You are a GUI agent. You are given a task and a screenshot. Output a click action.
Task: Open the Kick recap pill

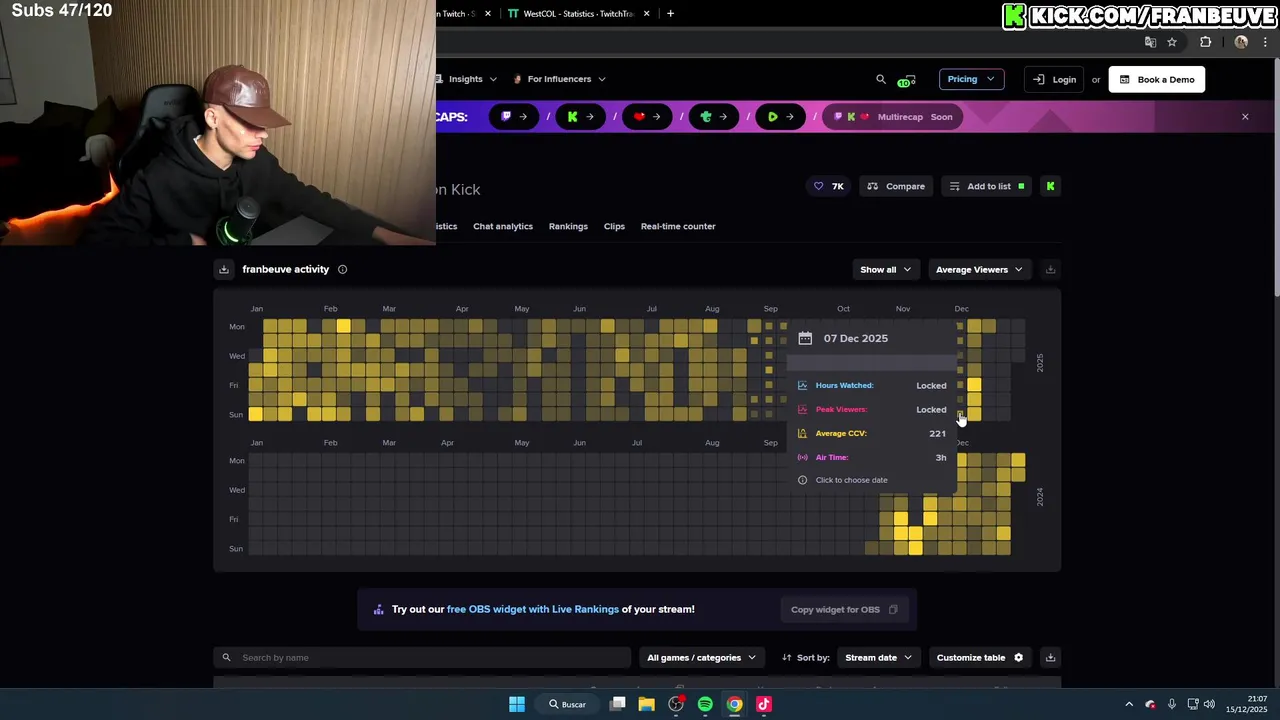click(x=581, y=117)
